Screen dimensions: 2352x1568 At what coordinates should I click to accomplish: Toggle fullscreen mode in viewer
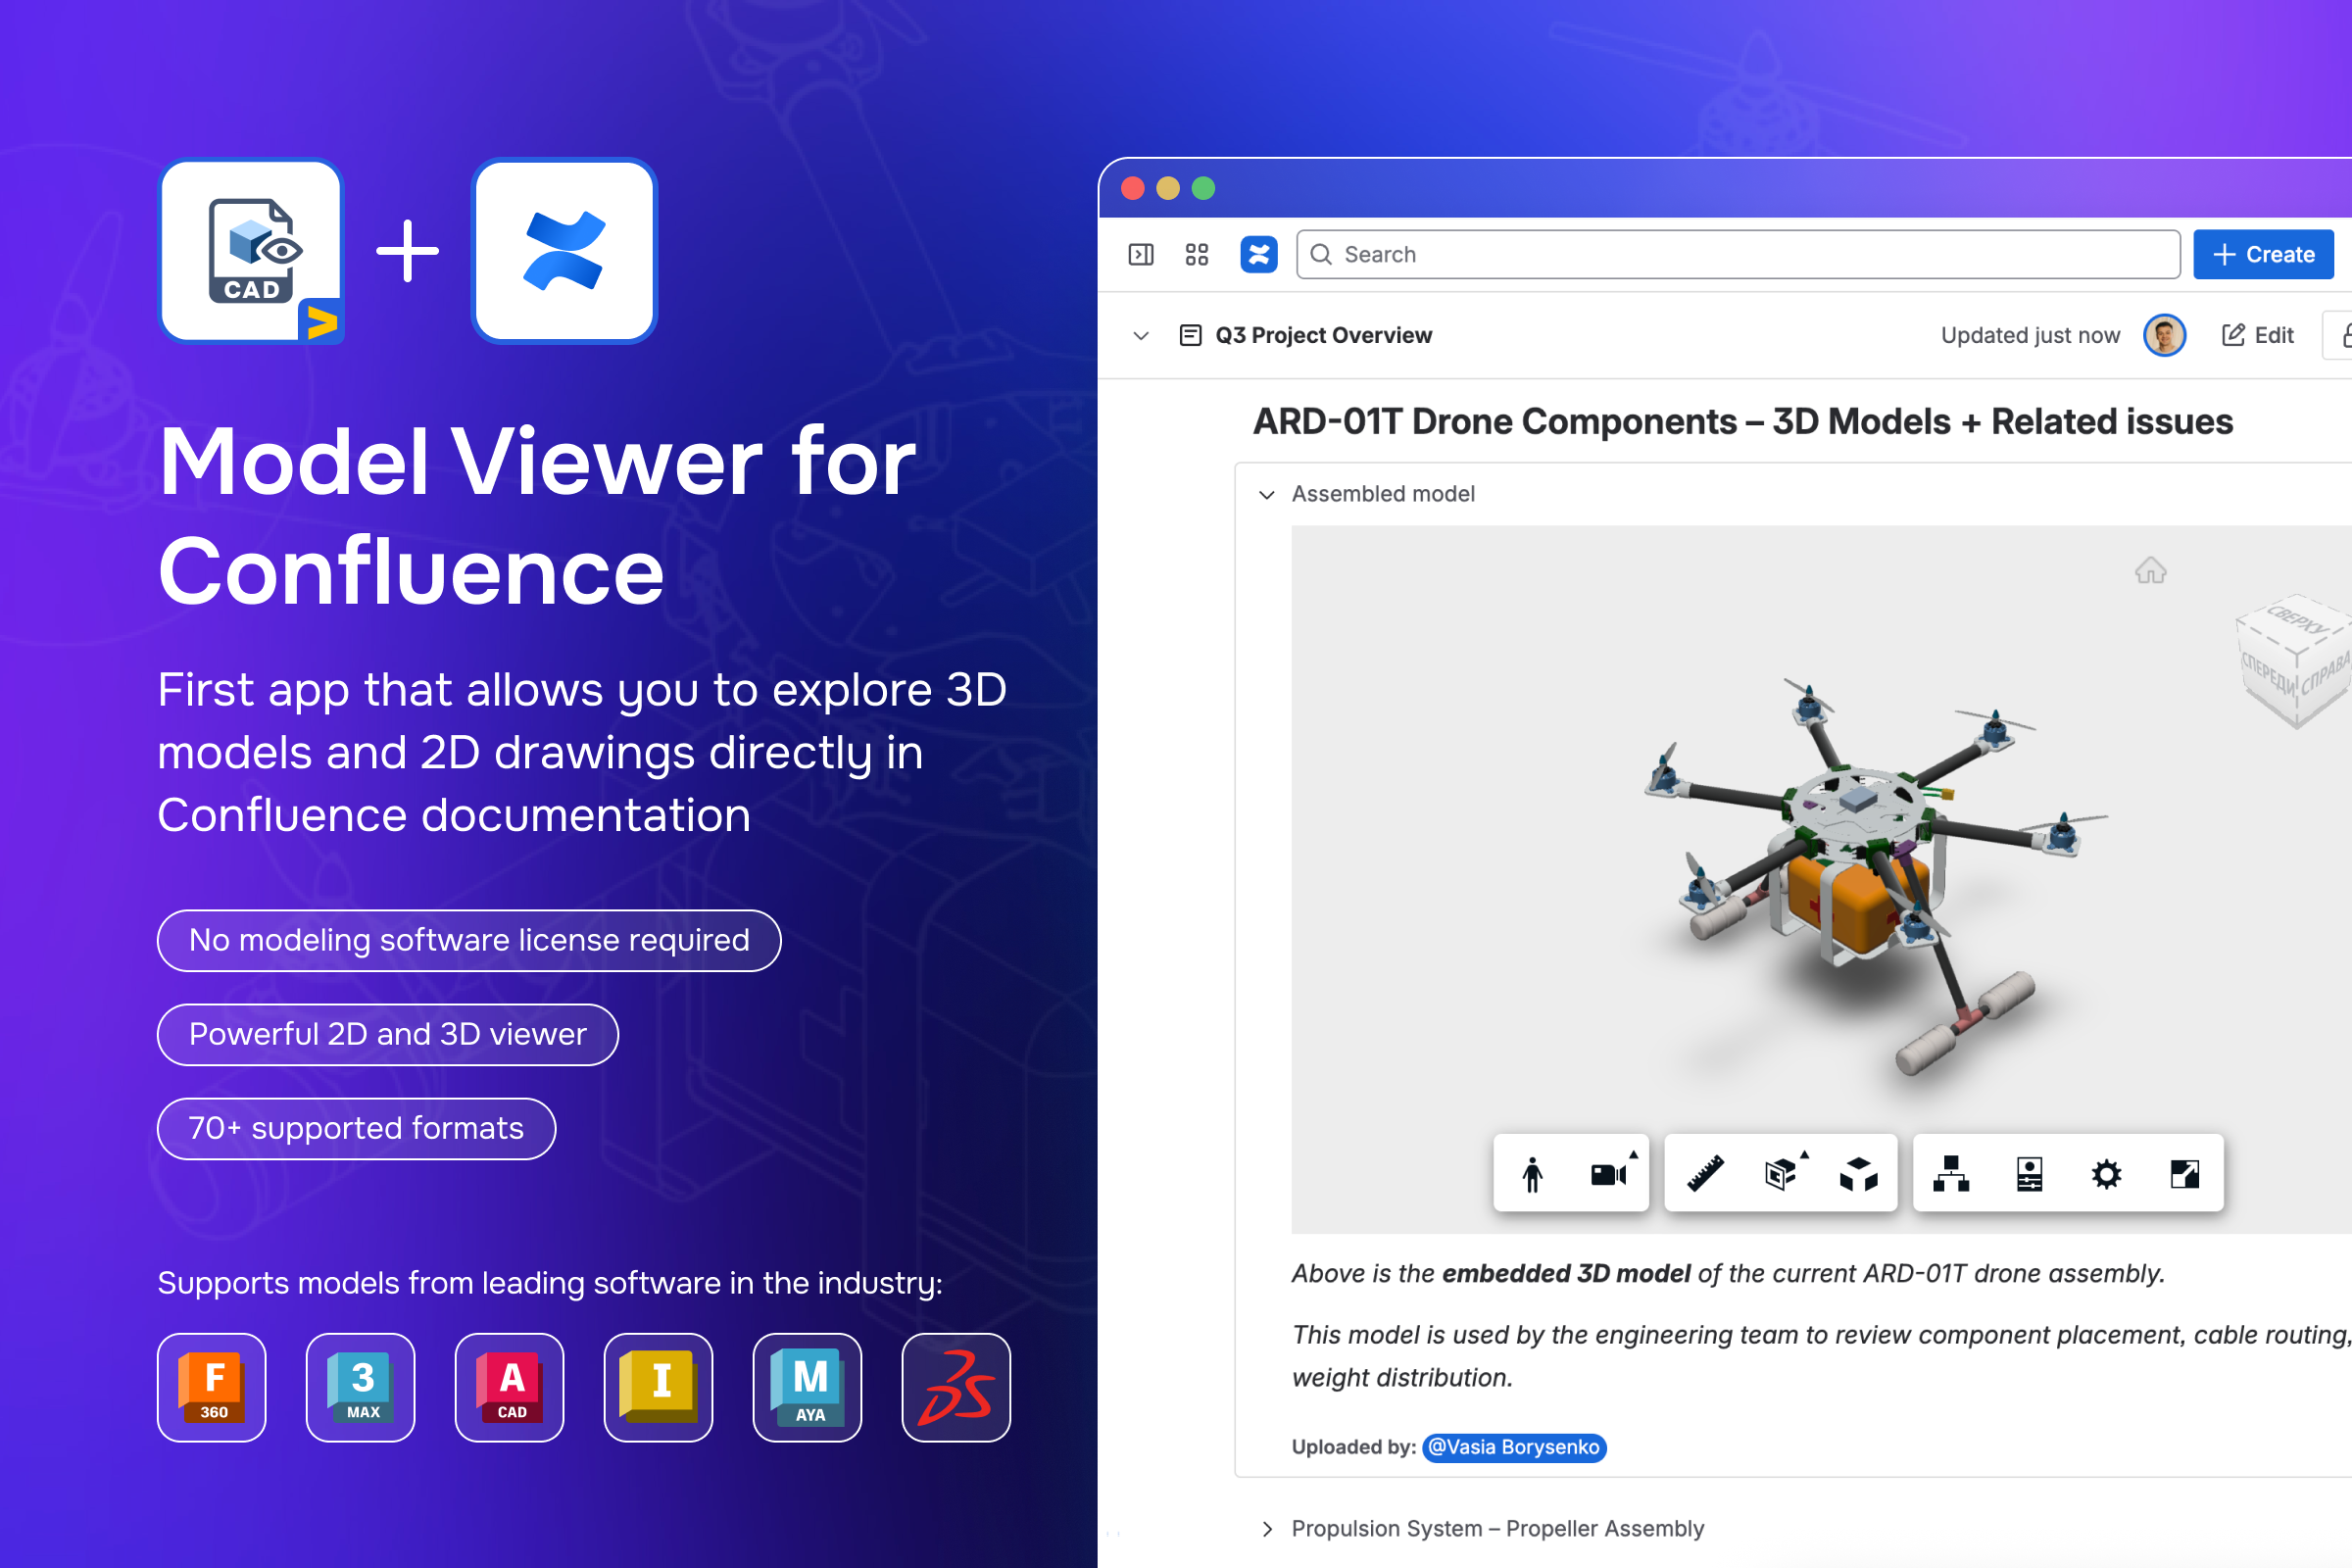point(2184,1174)
